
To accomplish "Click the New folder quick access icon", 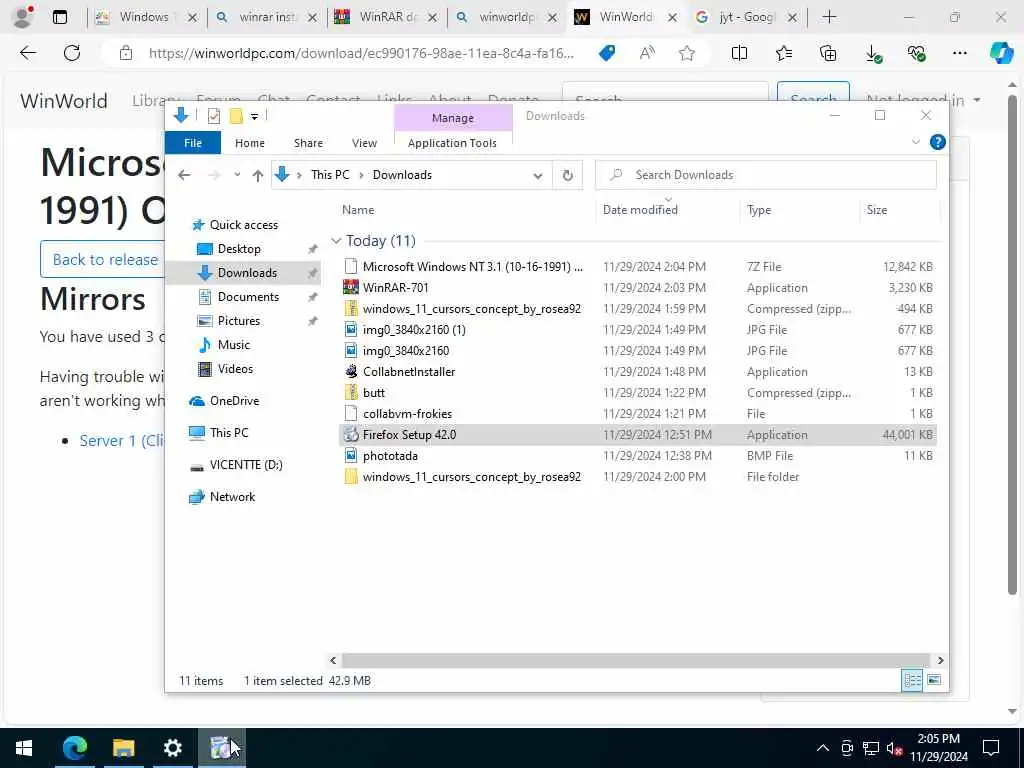I will click(236, 116).
